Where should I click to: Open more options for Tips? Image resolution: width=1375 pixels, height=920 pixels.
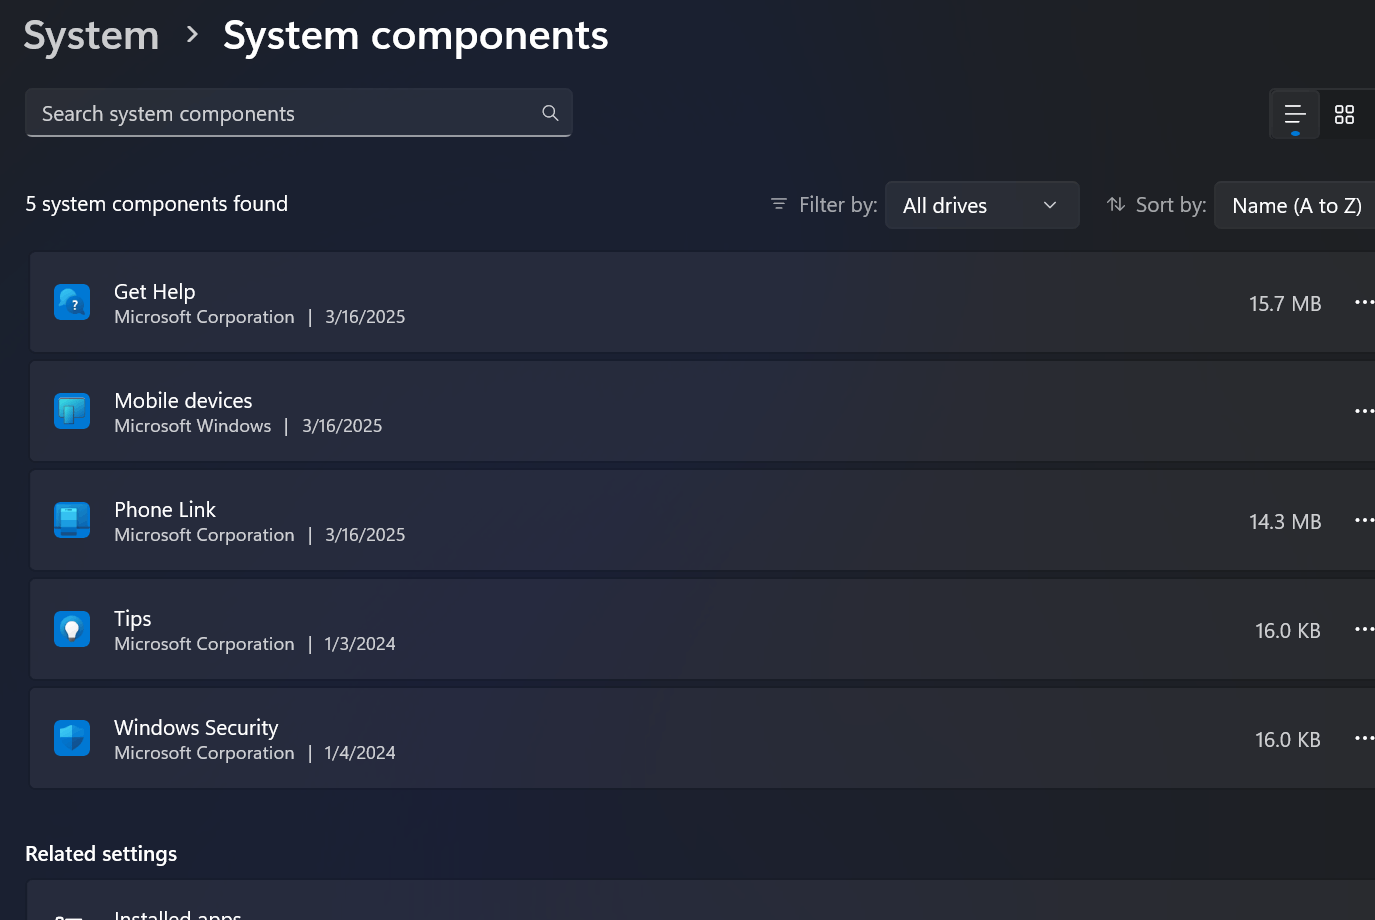(x=1364, y=629)
